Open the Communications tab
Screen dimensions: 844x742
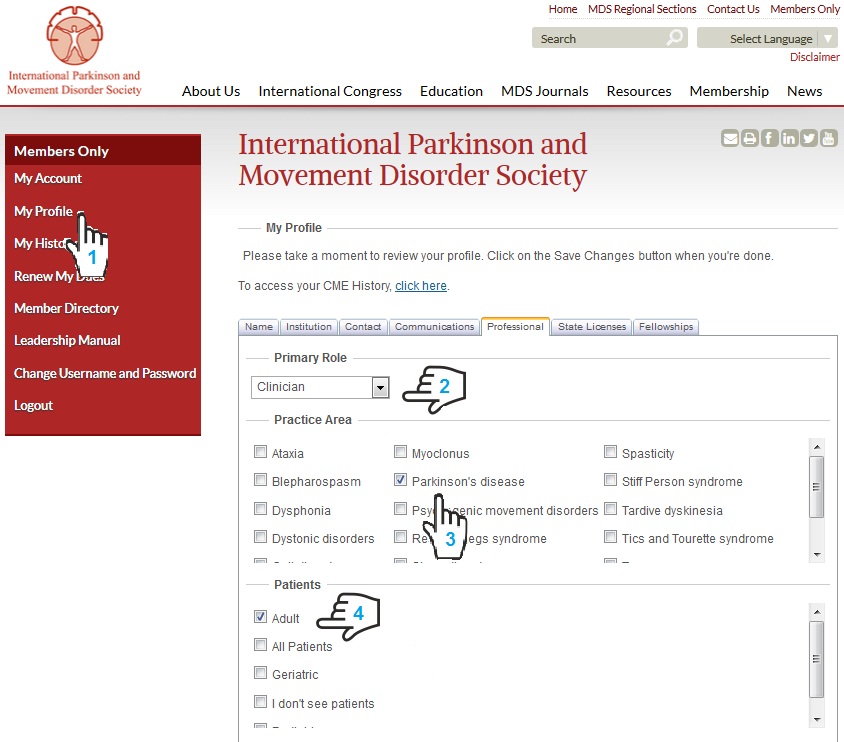point(434,327)
